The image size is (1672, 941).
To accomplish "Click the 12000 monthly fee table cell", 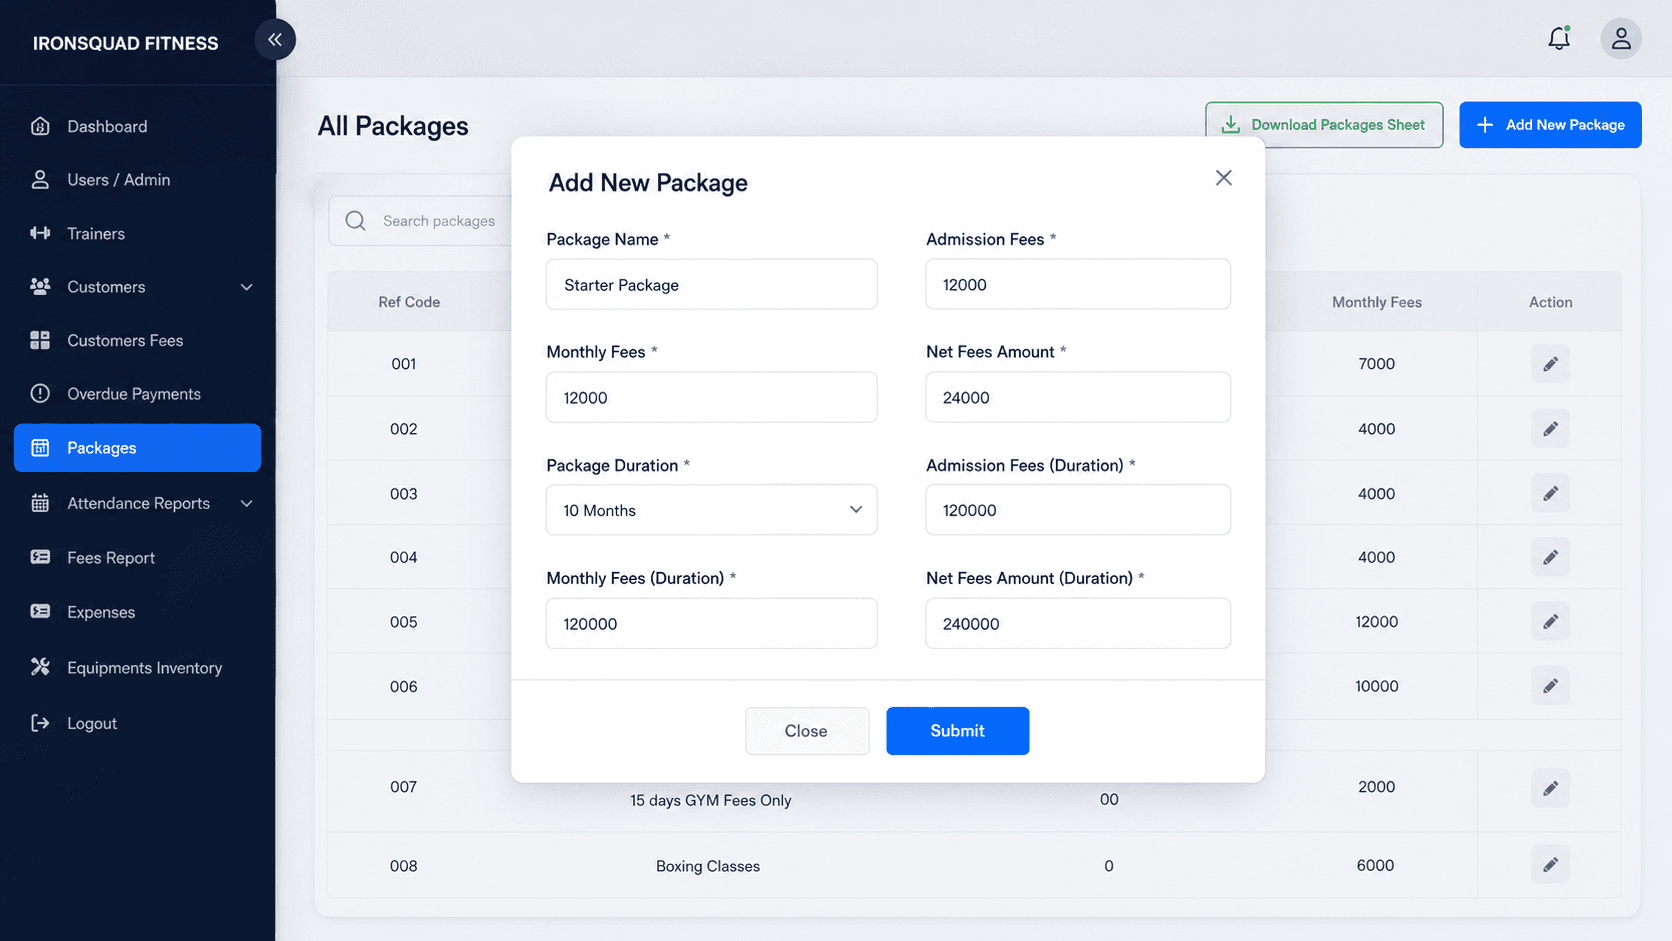I will [x=1376, y=622].
